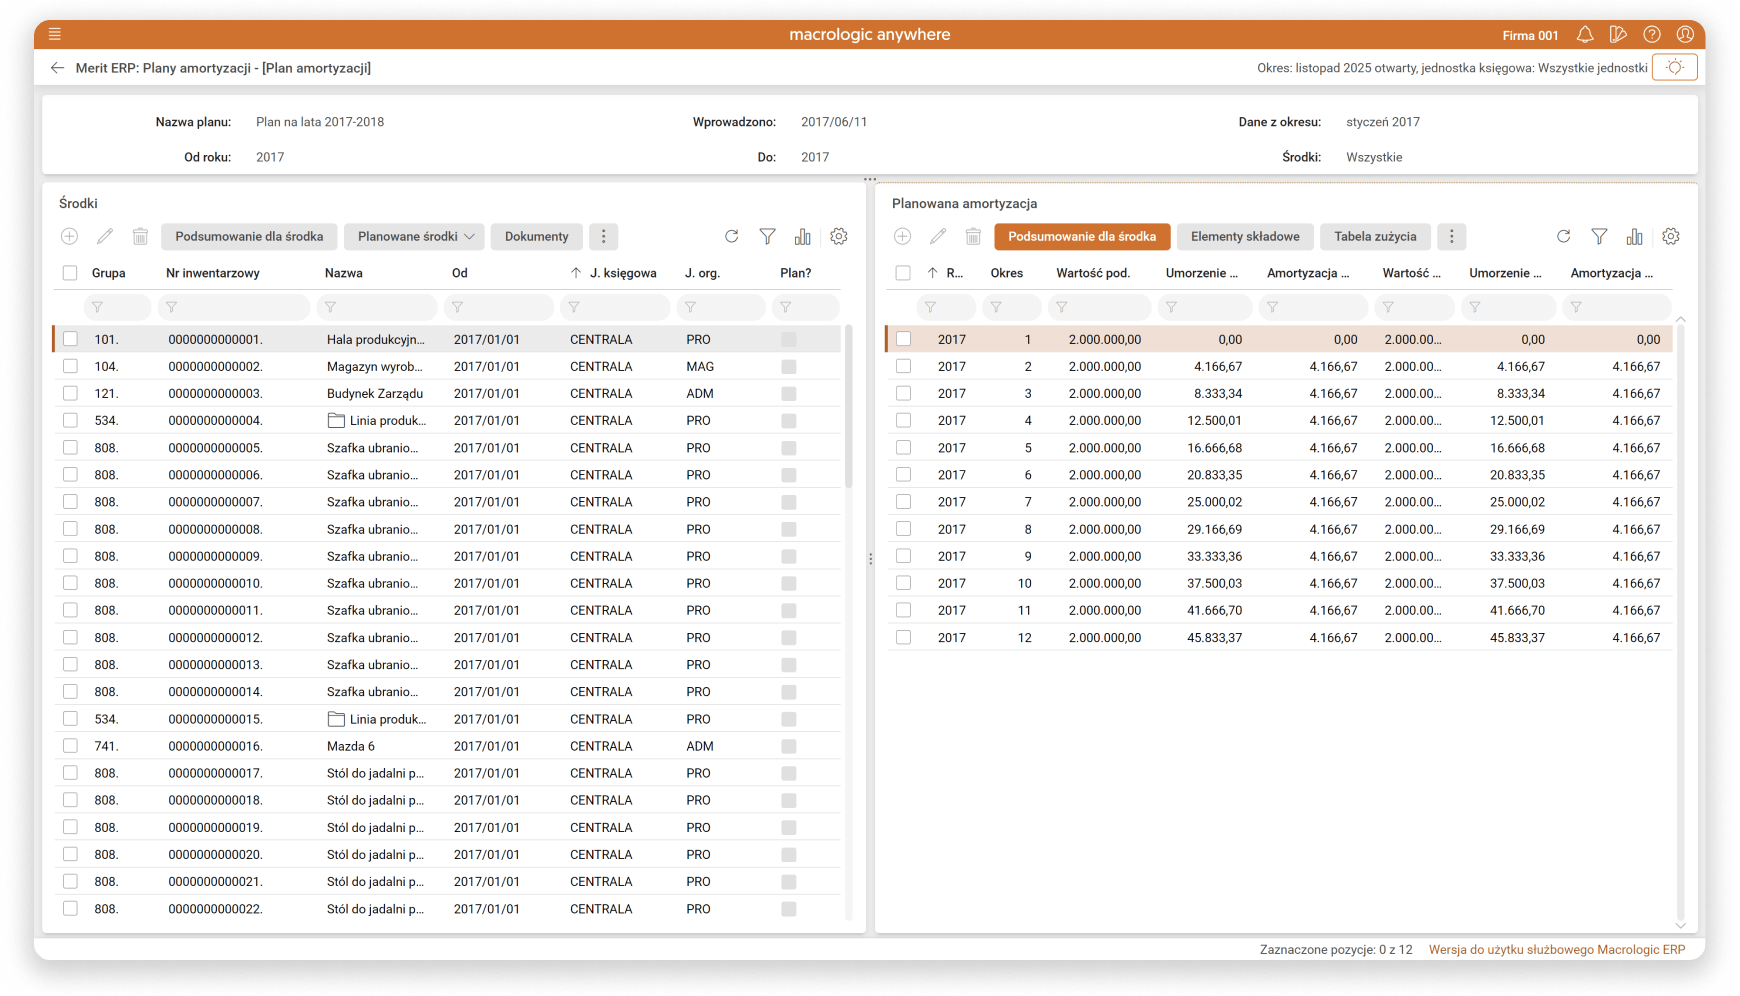The height and width of the screenshot is (996, 1740).
Task: Open chart view in Planowana amortyzacja panel
Action: (1634, 237)
